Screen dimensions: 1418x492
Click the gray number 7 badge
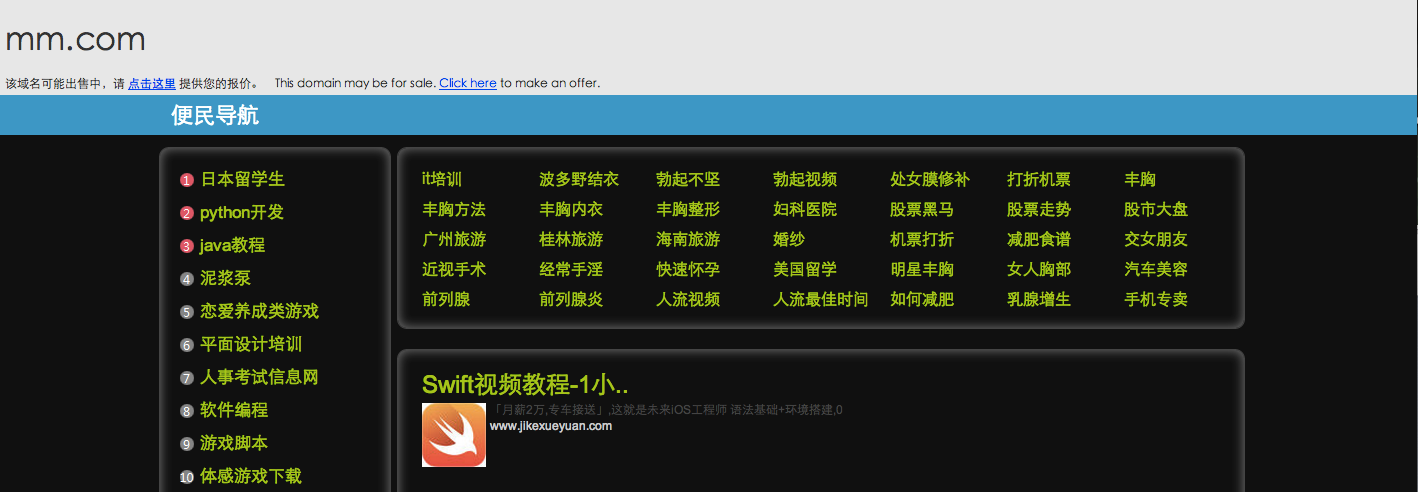click(186, 378)
